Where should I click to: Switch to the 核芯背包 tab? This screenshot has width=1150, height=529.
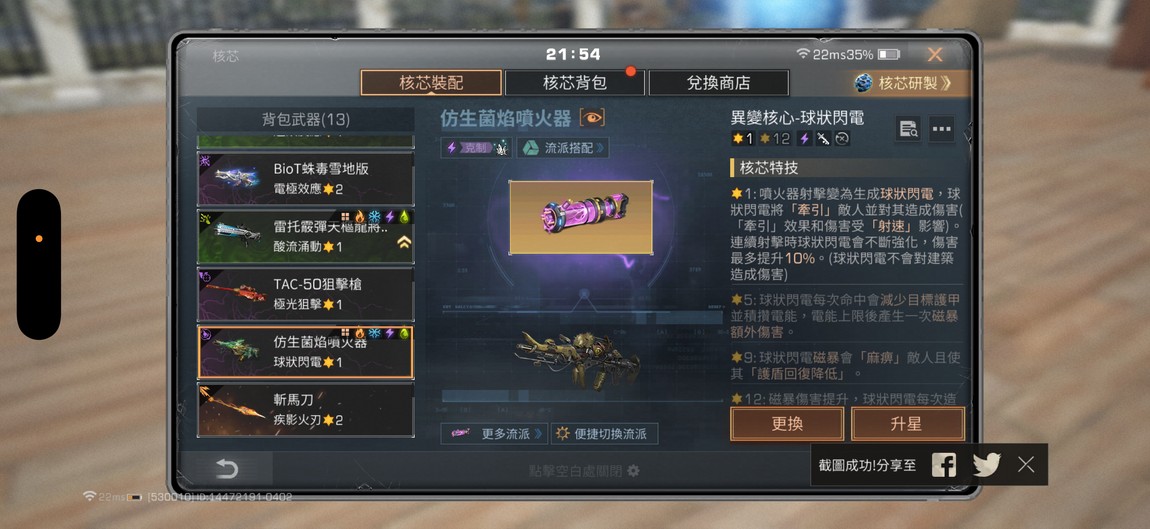(574, 83)
